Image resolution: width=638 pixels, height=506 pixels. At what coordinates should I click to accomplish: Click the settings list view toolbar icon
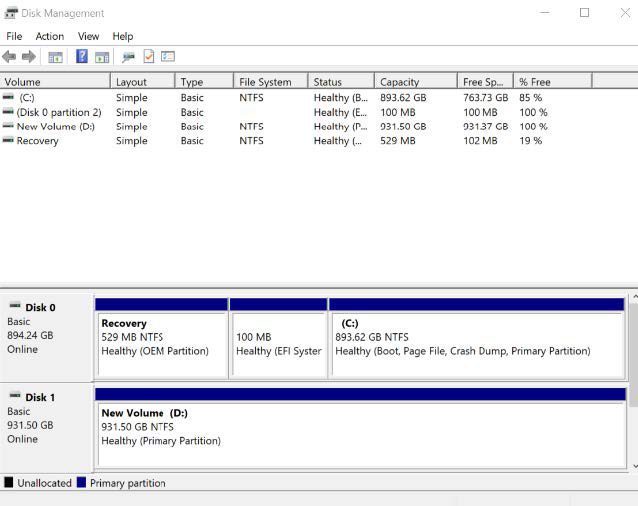[168, 56]
